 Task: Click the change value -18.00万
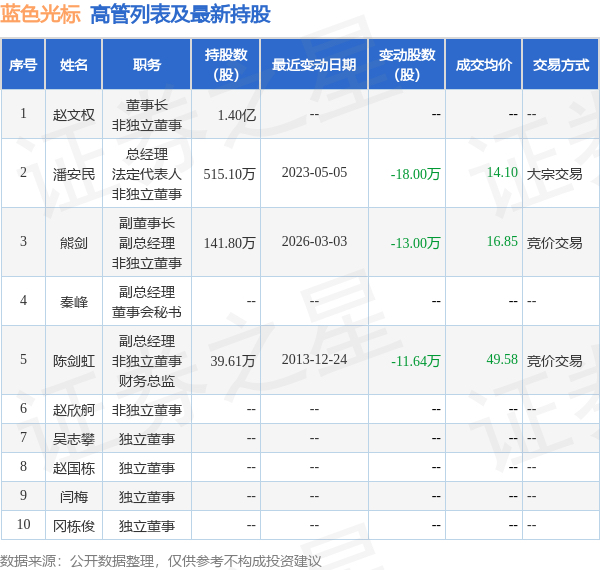(x=415, y=174)
